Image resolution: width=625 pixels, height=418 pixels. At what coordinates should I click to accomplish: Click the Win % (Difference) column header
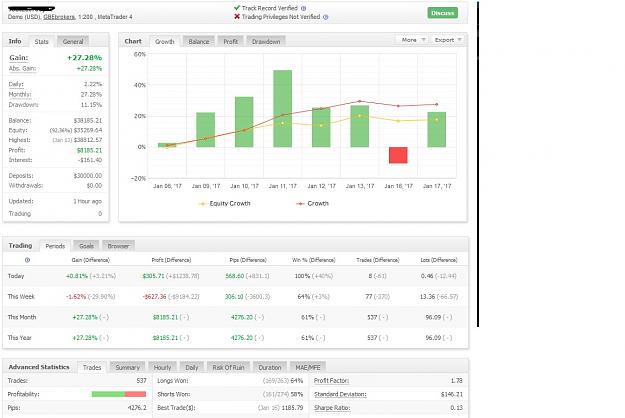(x=314, y=260)
